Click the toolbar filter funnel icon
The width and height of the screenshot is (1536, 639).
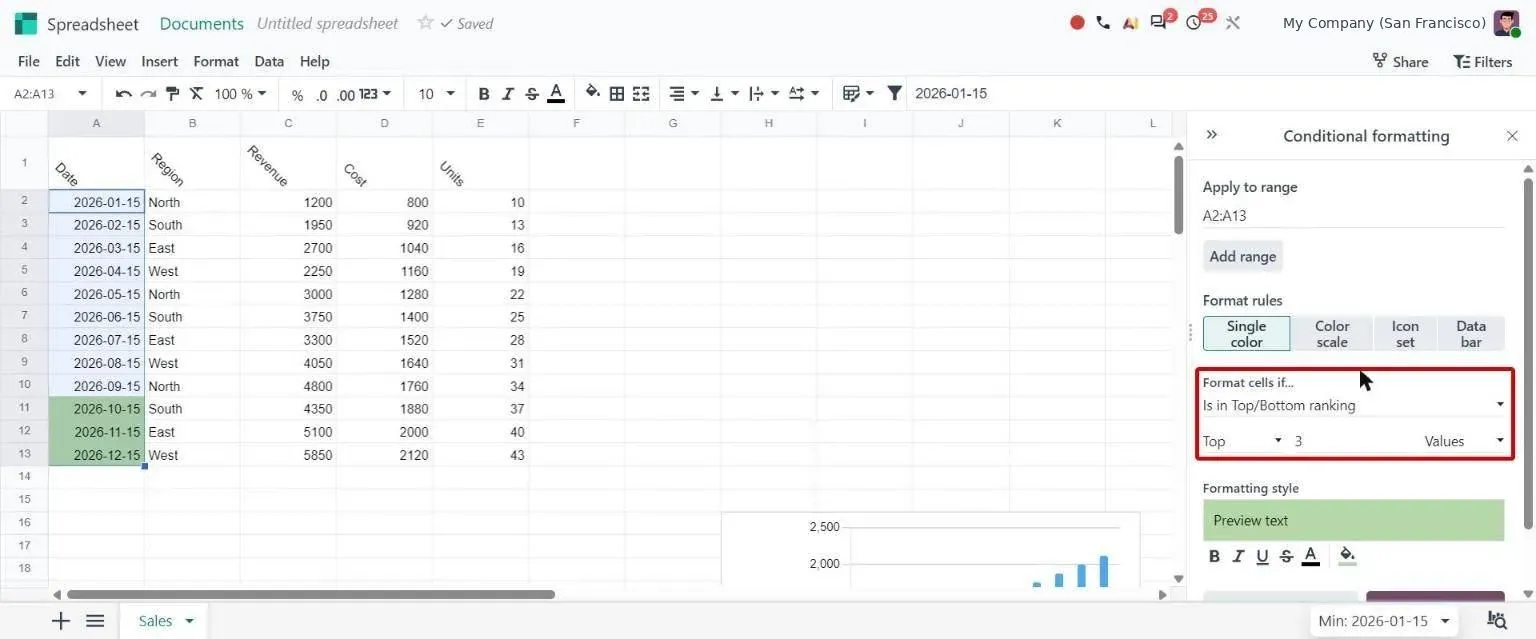pos(895,93)
